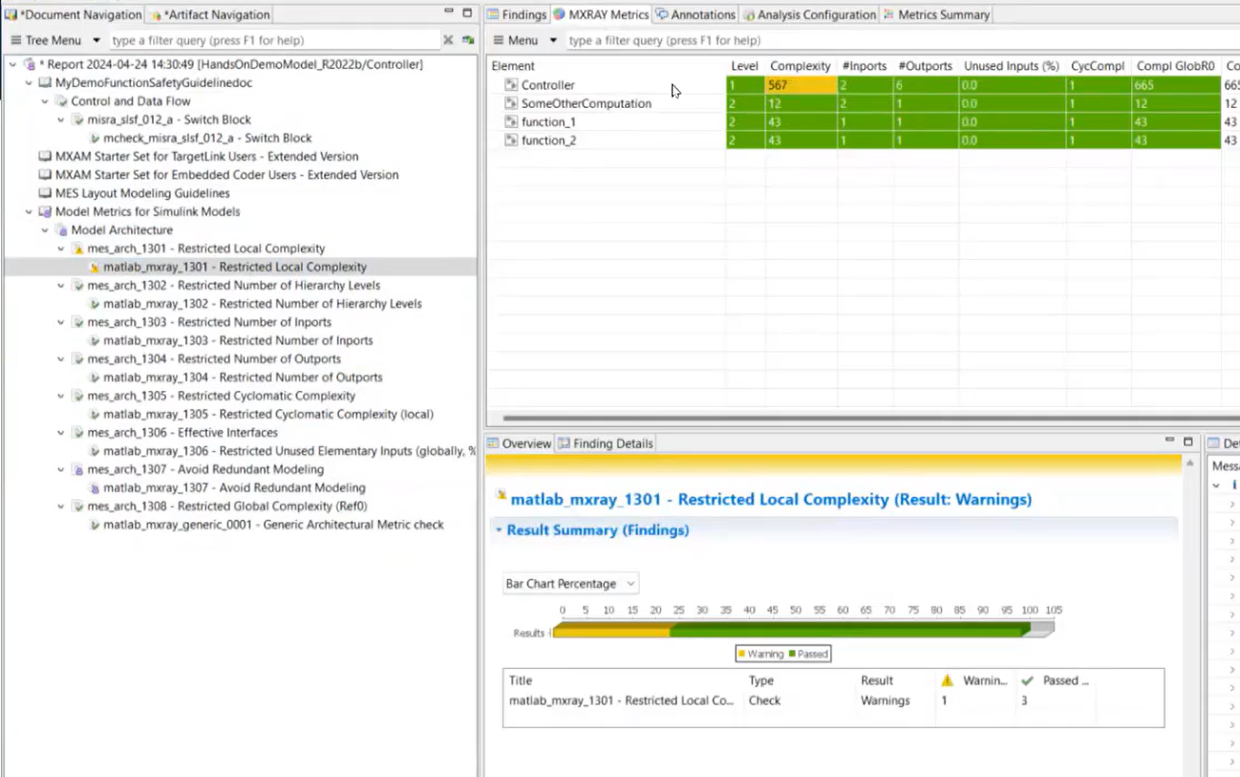Select matlab_mxray_1305 Restricted Cyclomatic Complexity (local)
Image resolution: width=1240 pixels, height=777 pixels.
click(x=268, y=414)
